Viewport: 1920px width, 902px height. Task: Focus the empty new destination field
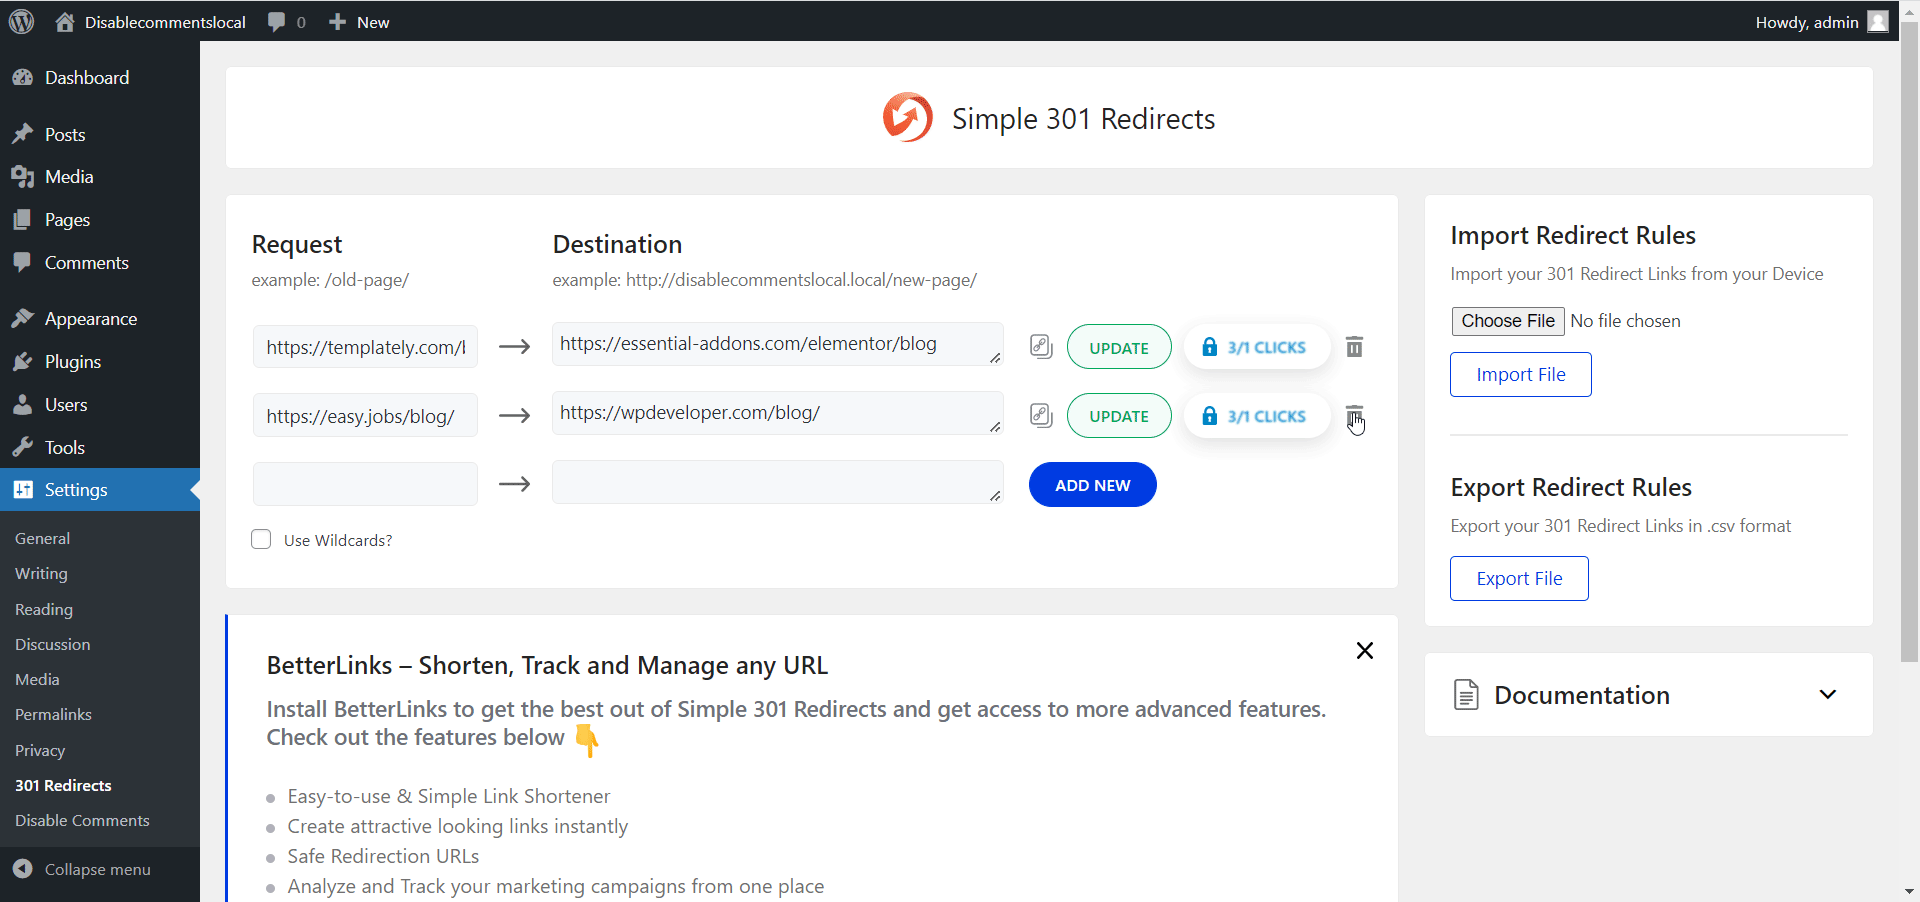(777, 482)
